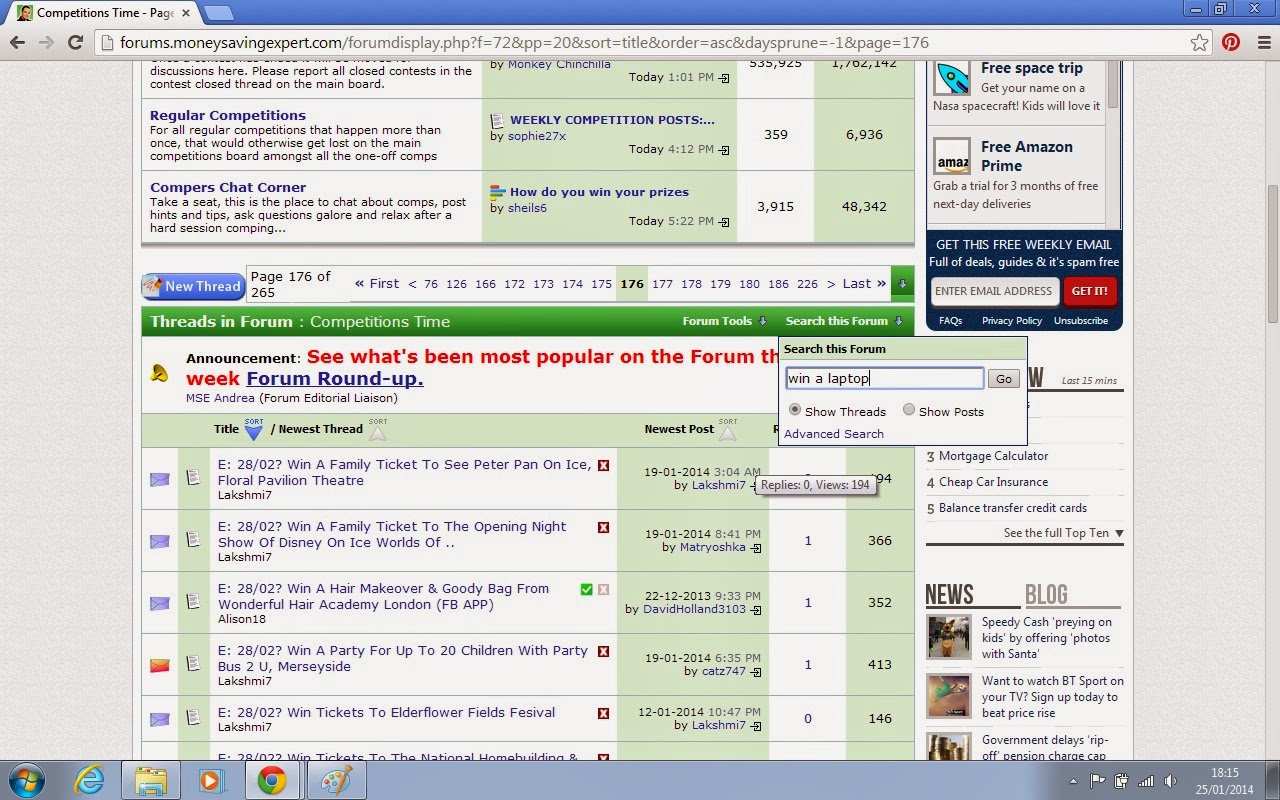Open File Explorer from taskbar
This screenshot has height=800, width=1280.
click(150, 780)
